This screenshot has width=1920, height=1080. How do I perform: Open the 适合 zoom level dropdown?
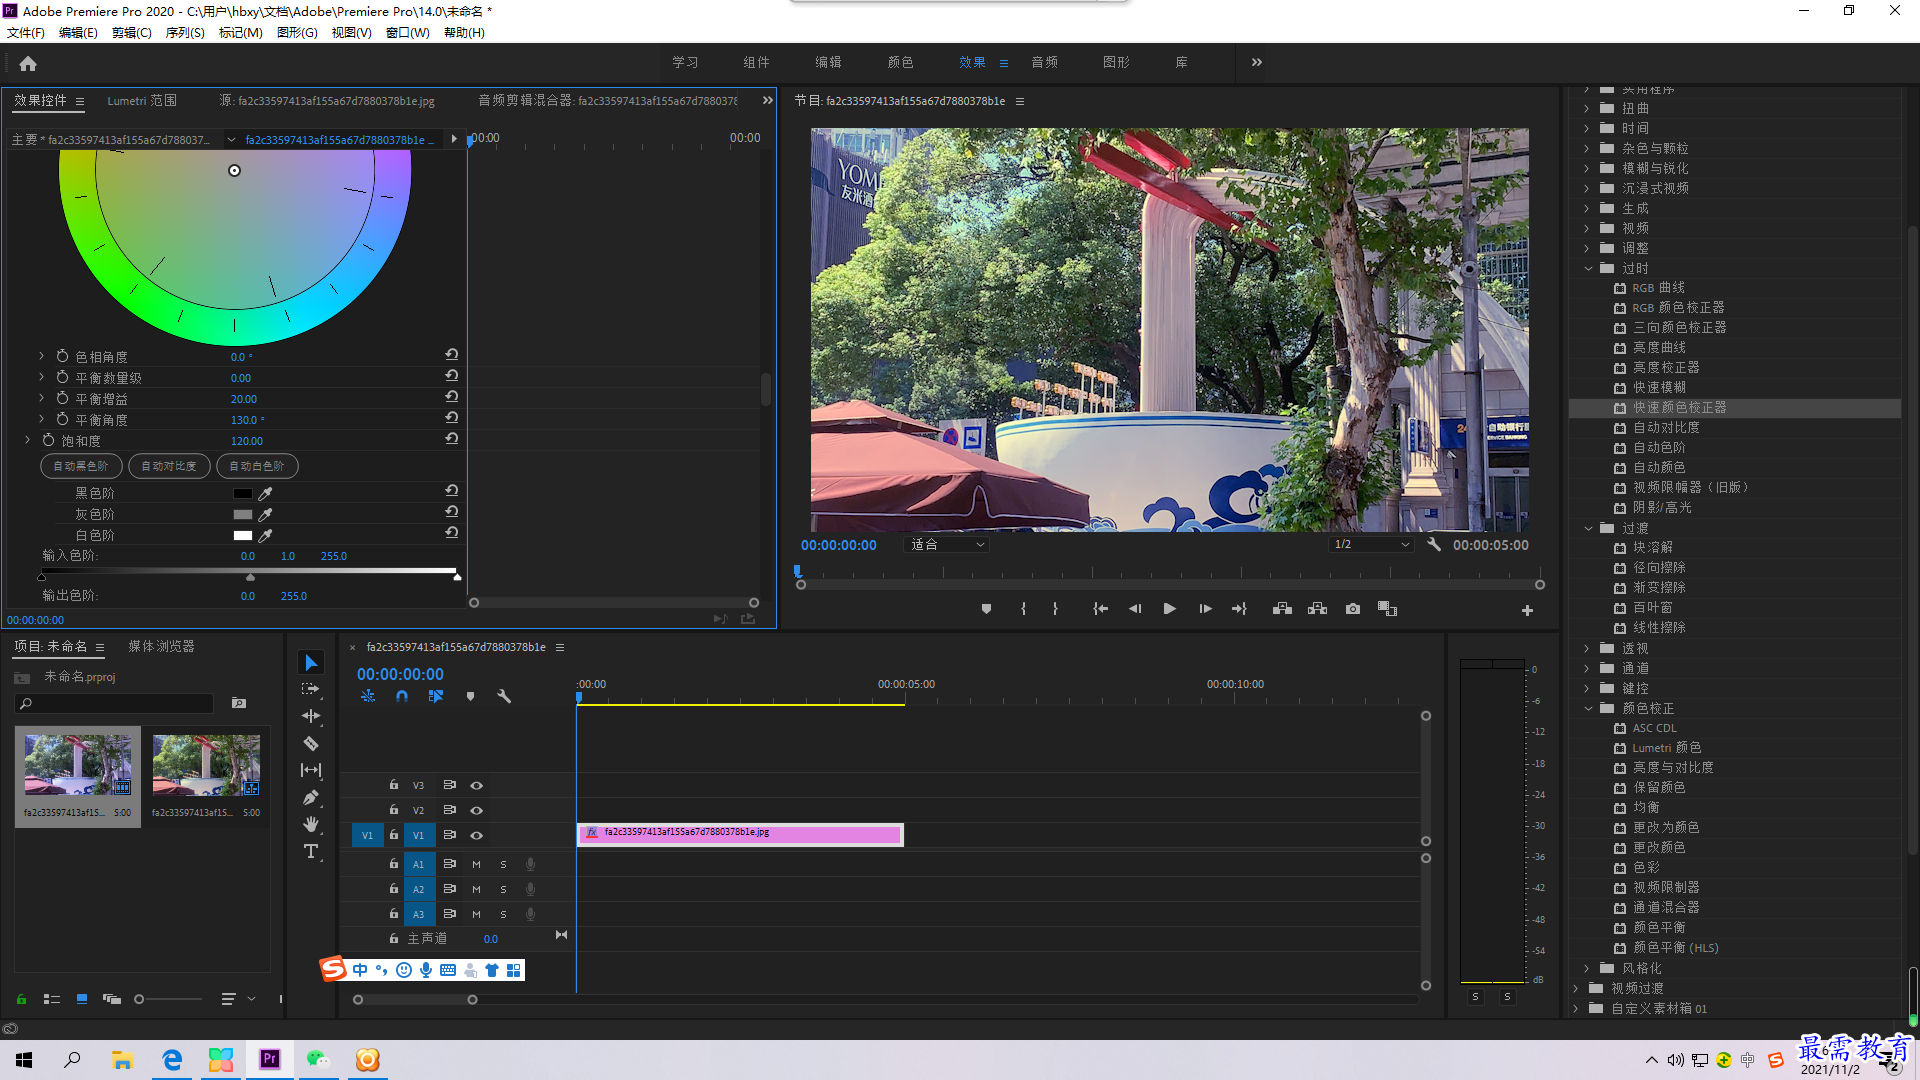[946, 545]
